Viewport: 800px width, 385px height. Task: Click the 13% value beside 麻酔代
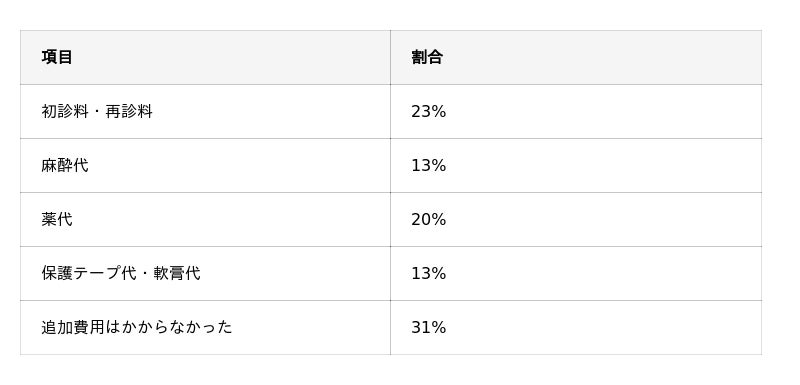(429, 165)
